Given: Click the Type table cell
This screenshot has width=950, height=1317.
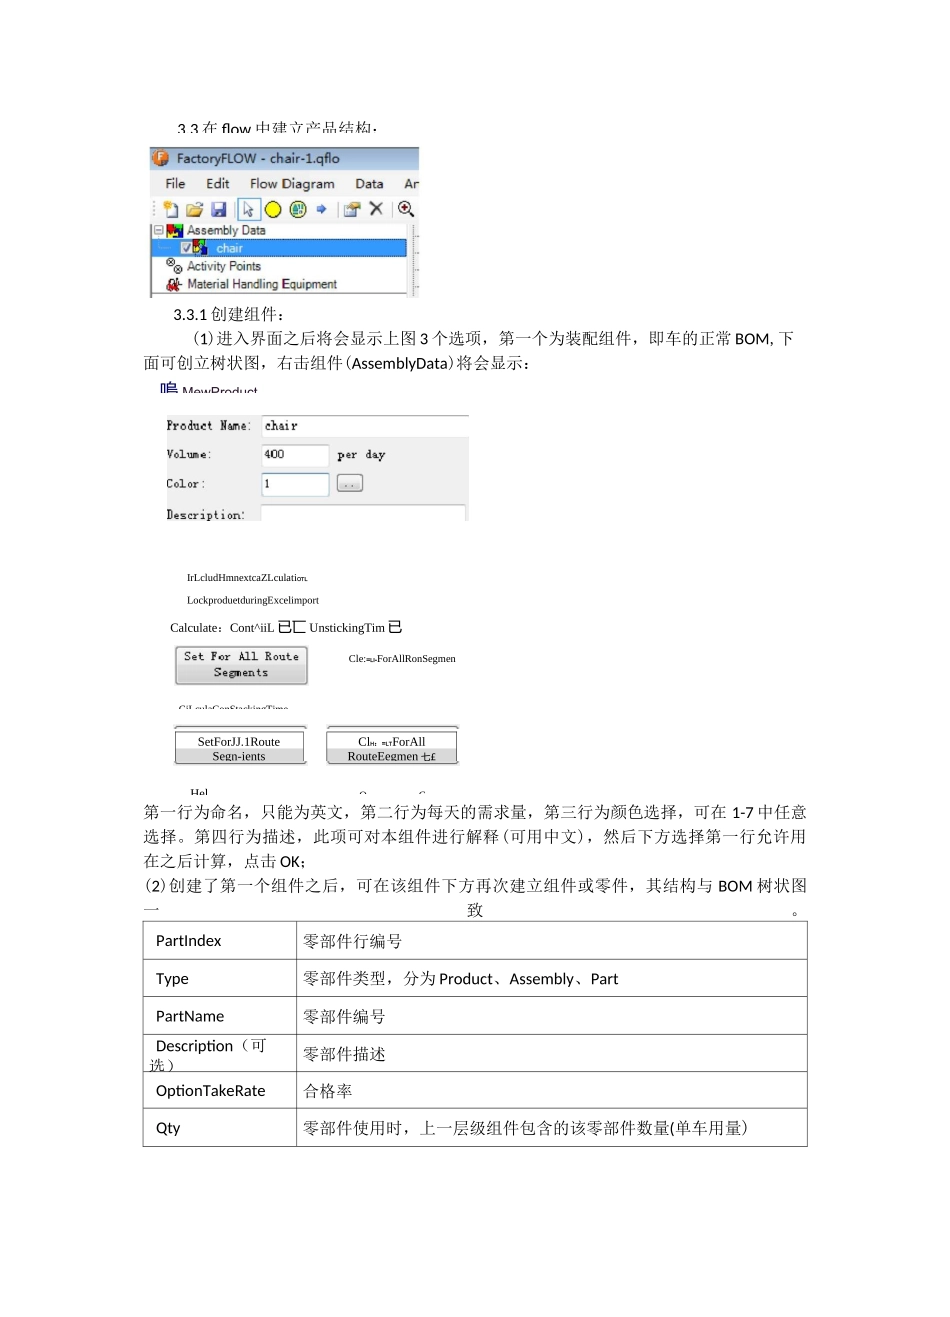Looking at the screenshot, I should point(220,979).
